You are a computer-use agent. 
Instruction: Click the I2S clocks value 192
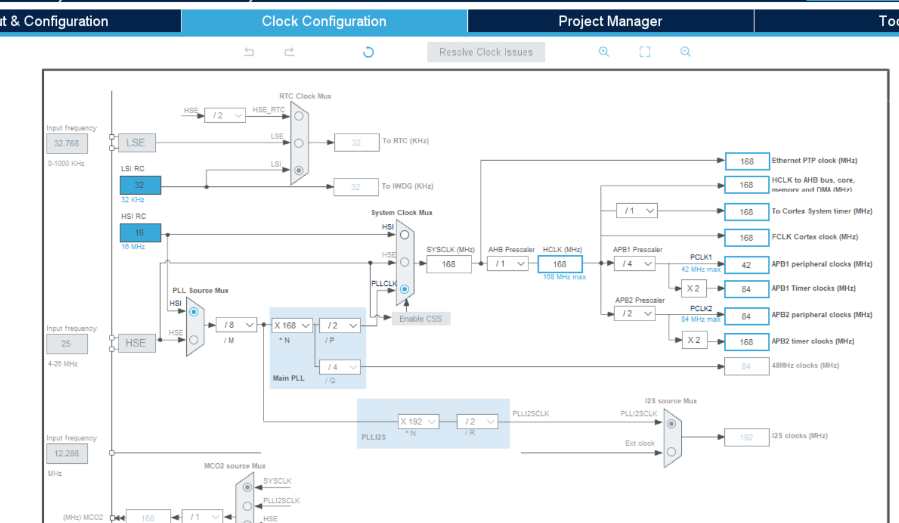[747, 438]
